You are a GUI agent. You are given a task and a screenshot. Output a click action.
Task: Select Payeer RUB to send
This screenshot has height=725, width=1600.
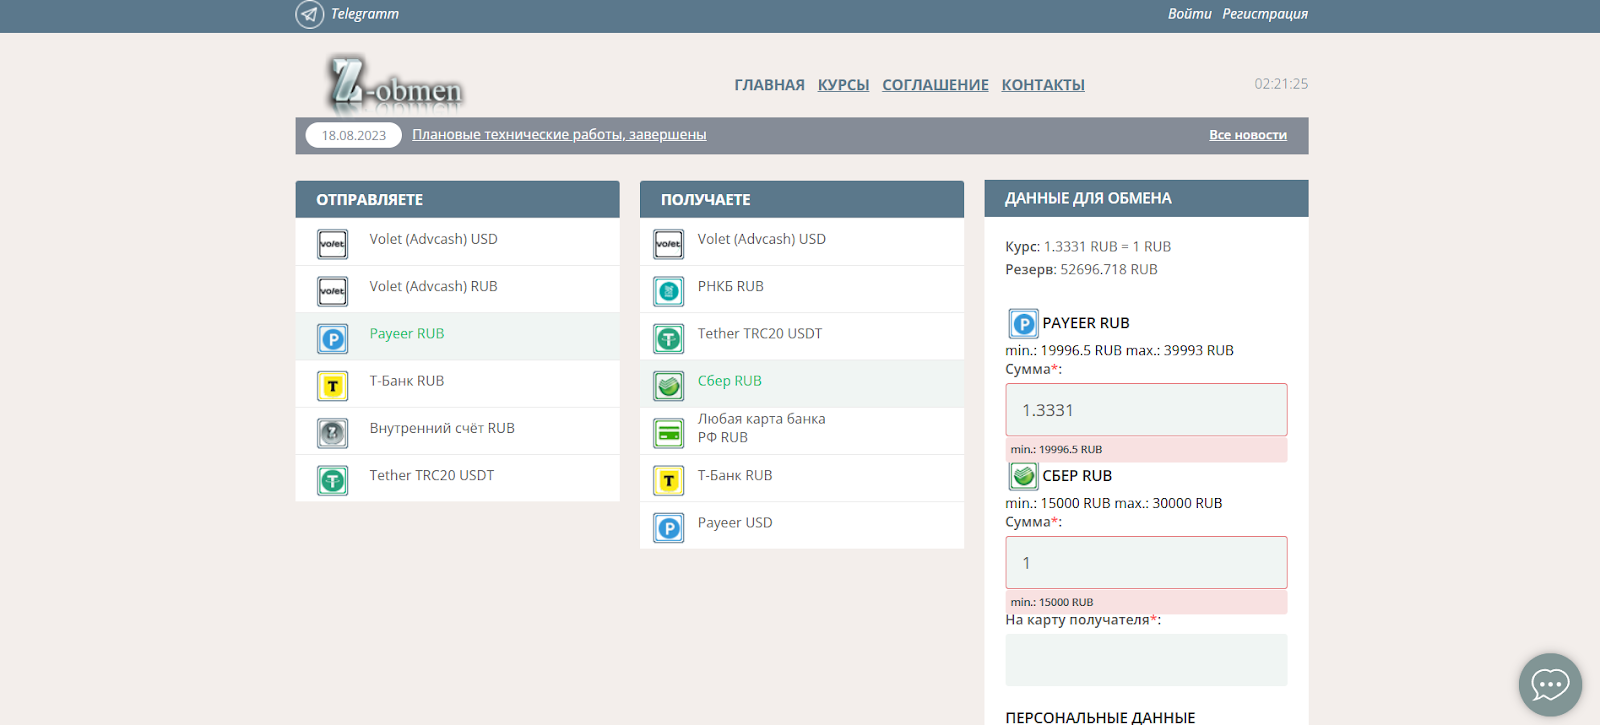click(x=457, y=336)
